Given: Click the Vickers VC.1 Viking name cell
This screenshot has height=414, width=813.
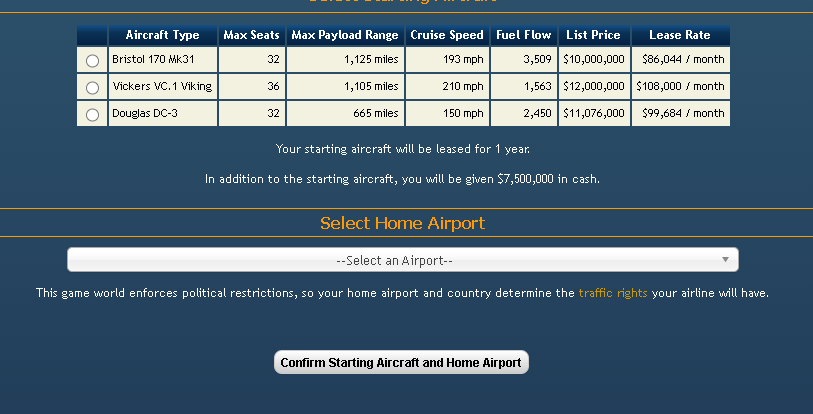Looking at the screenshot, I should (163, 86).
